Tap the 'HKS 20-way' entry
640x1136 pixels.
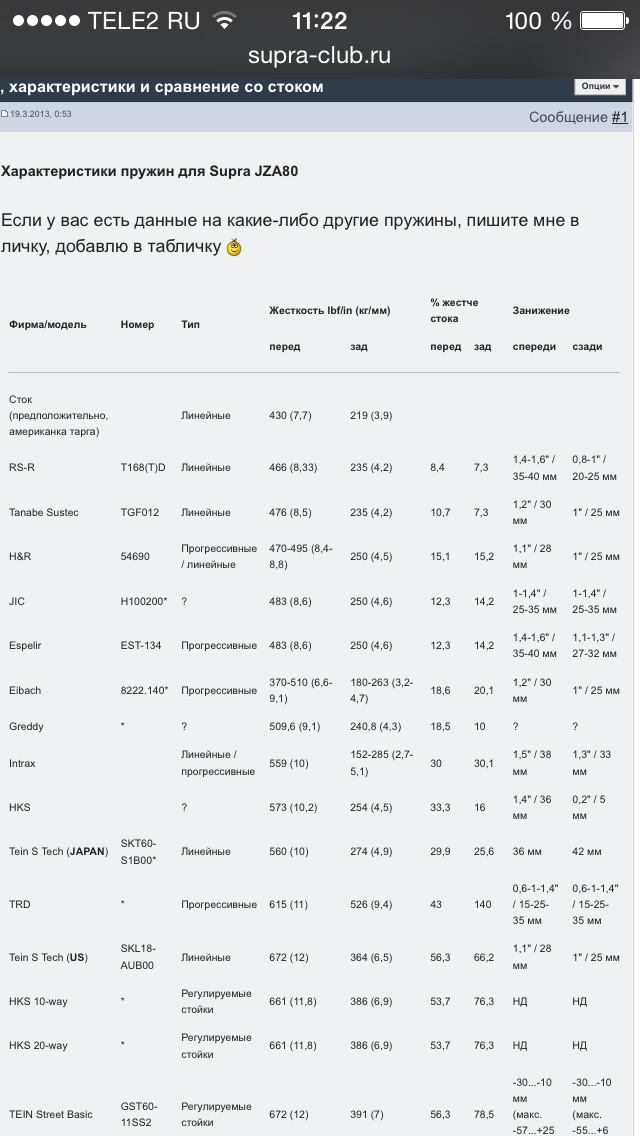[x=38, y=1046]
